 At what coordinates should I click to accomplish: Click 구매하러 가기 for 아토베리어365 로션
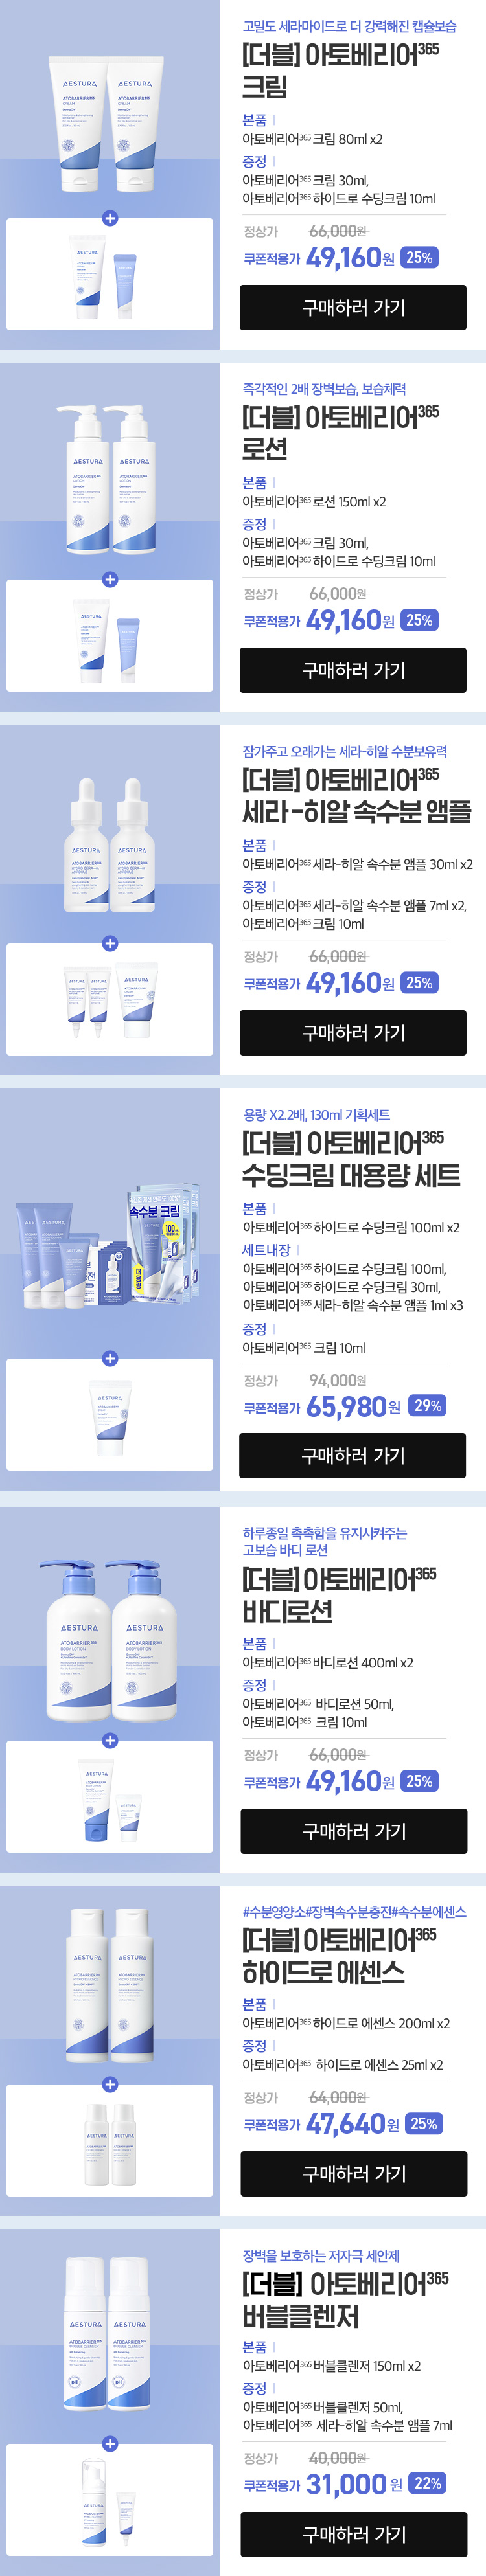353,670
